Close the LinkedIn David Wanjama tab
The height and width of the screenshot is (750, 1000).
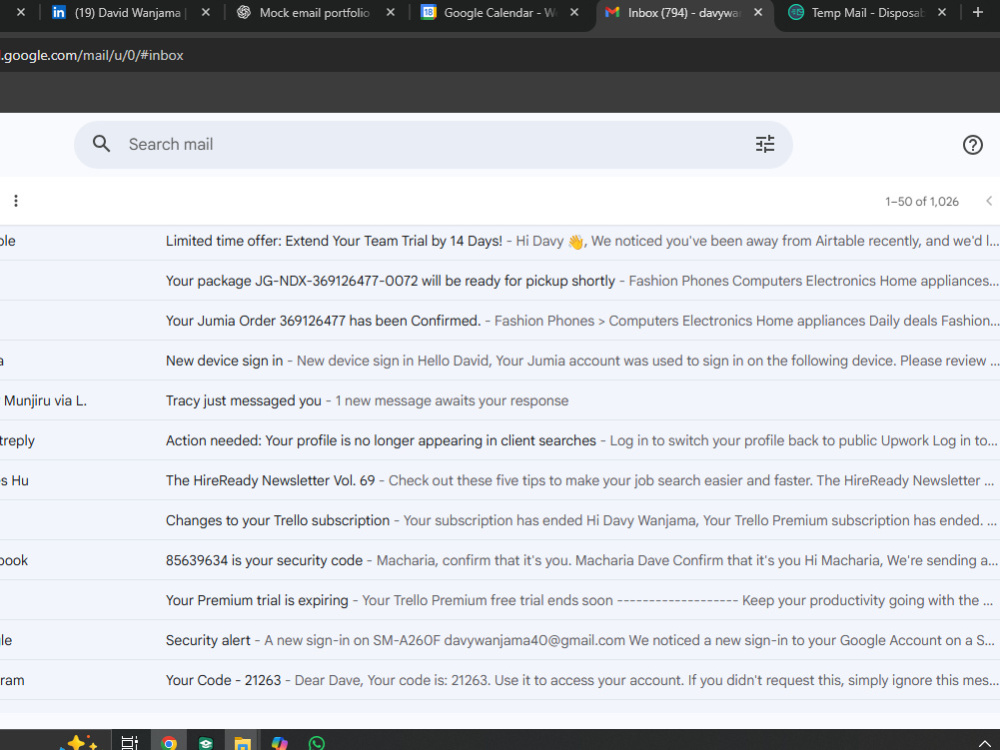tap(205, 12)
